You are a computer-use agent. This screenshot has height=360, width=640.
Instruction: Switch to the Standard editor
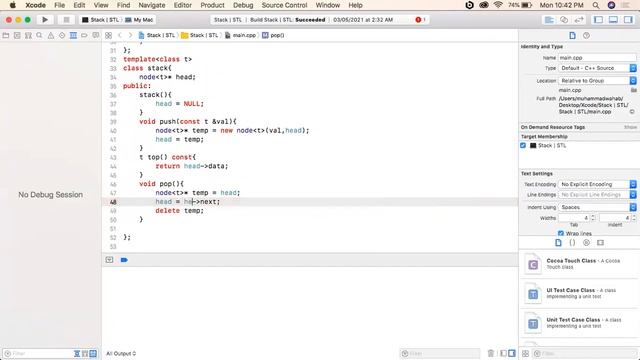pyautogui.click(x=549, y=20)
